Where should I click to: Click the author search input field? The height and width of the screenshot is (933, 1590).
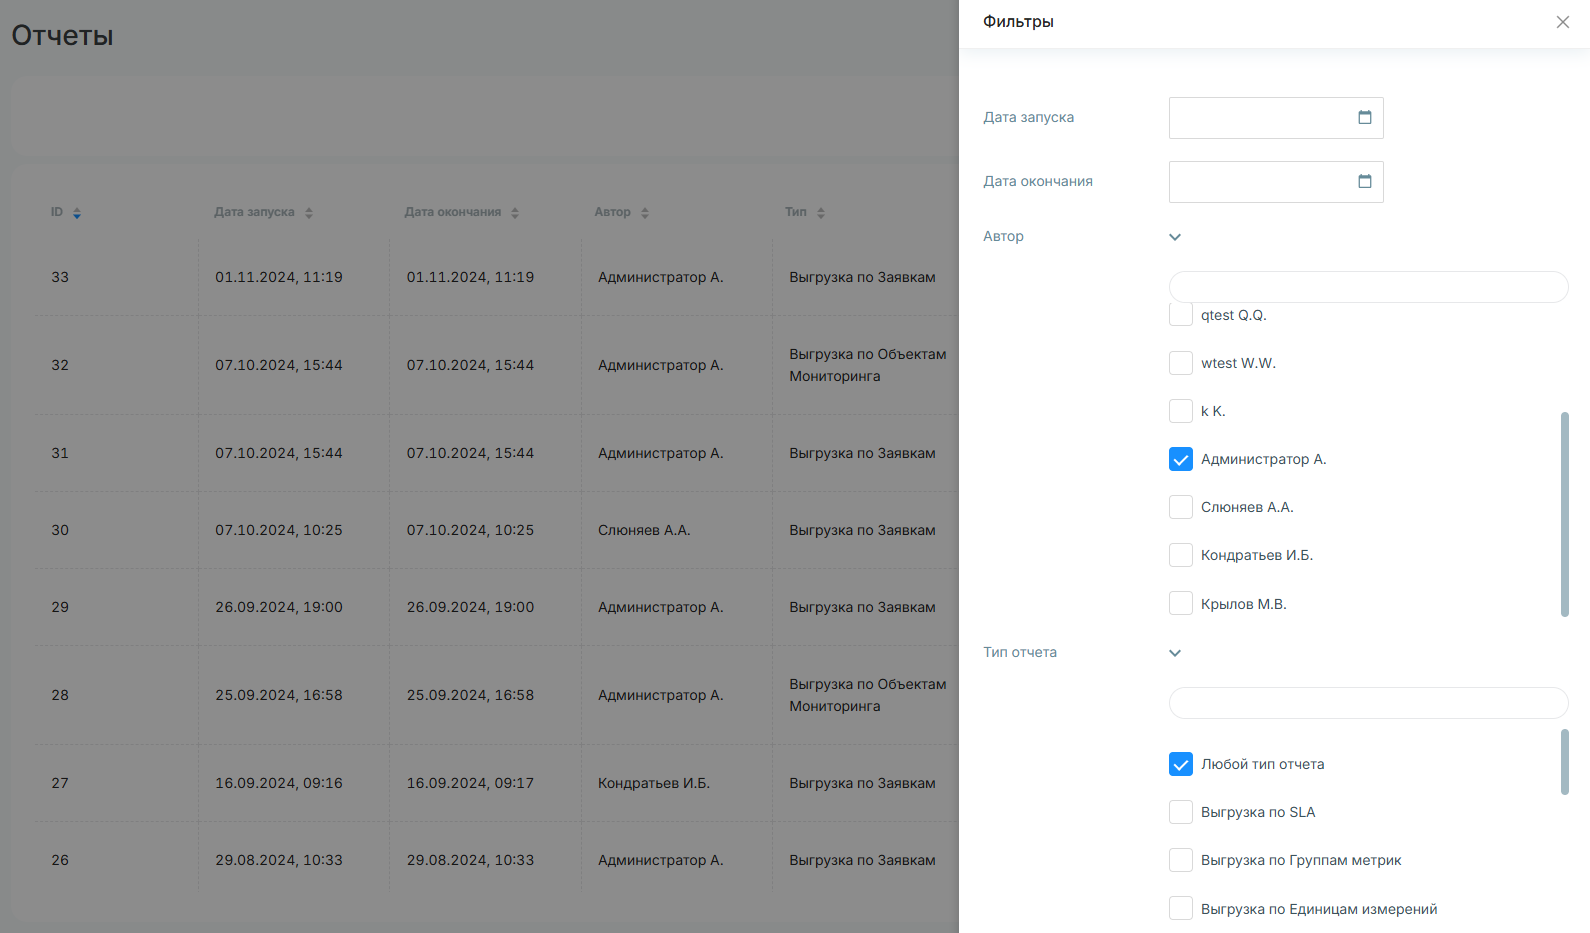point(1368,287)
